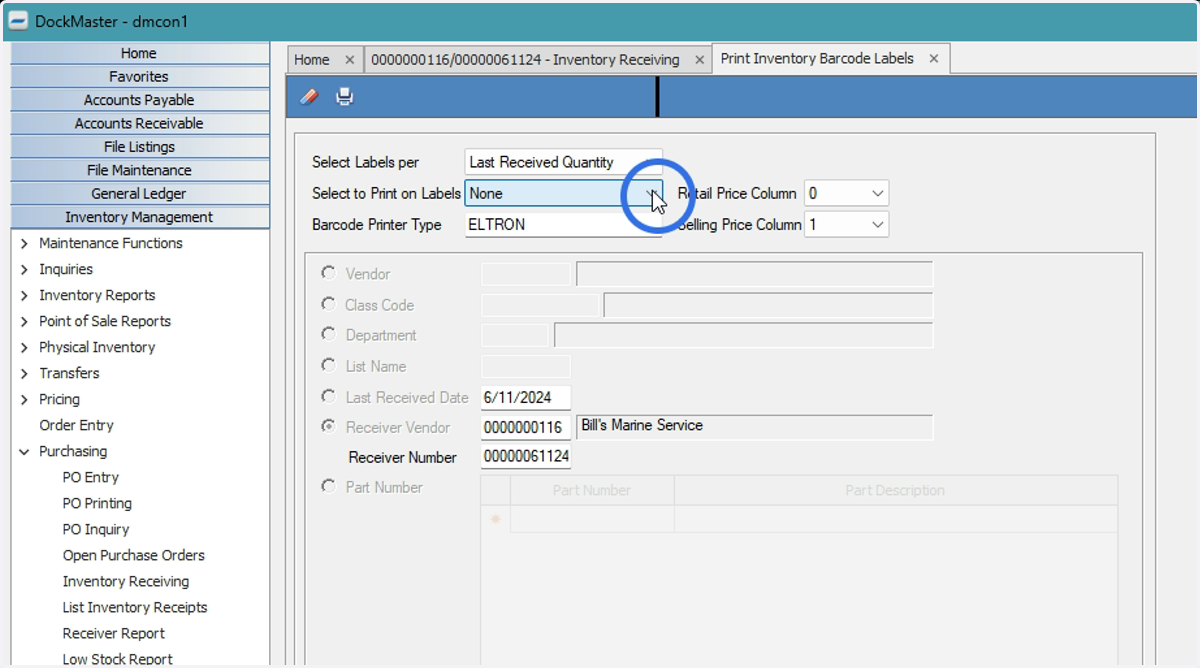
Task: Select the List Name radio button
Action: coord(328,366)
